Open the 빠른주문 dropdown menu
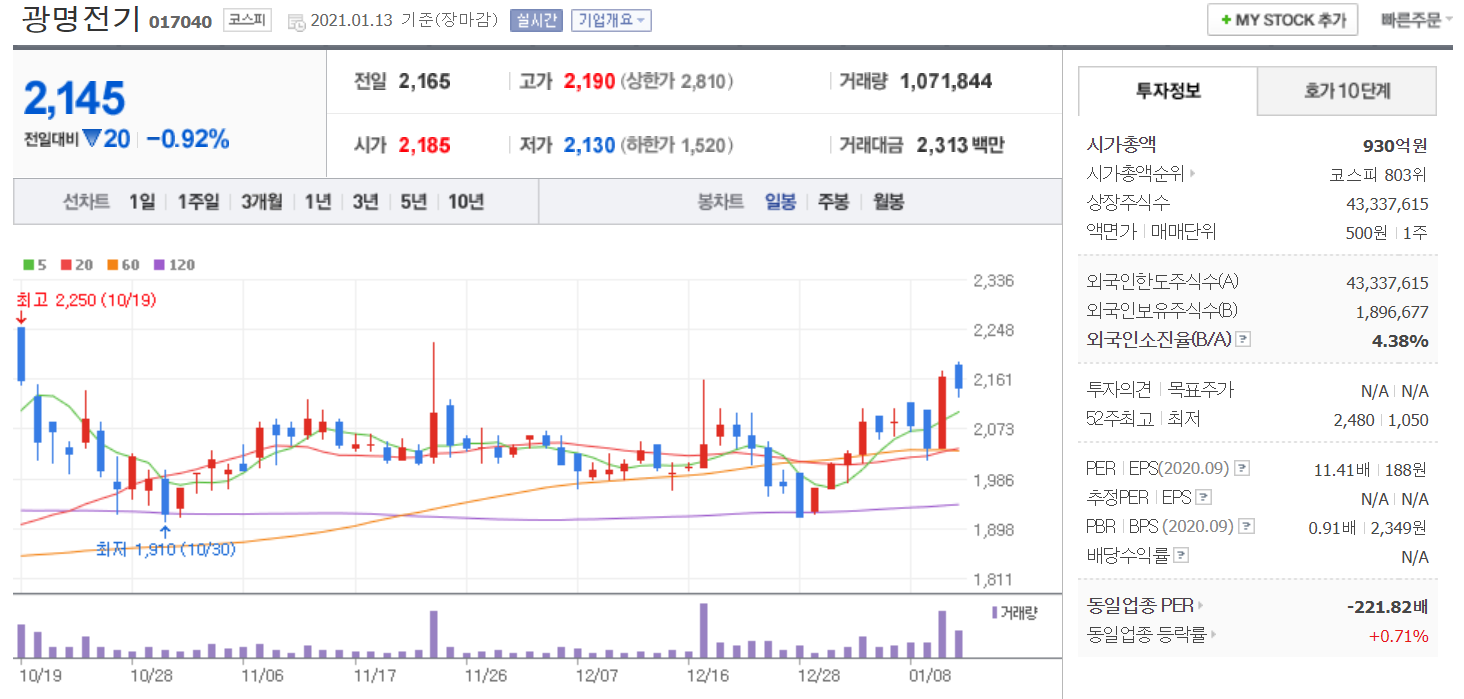This screenshot has width=1464, height=699. 1416,19
